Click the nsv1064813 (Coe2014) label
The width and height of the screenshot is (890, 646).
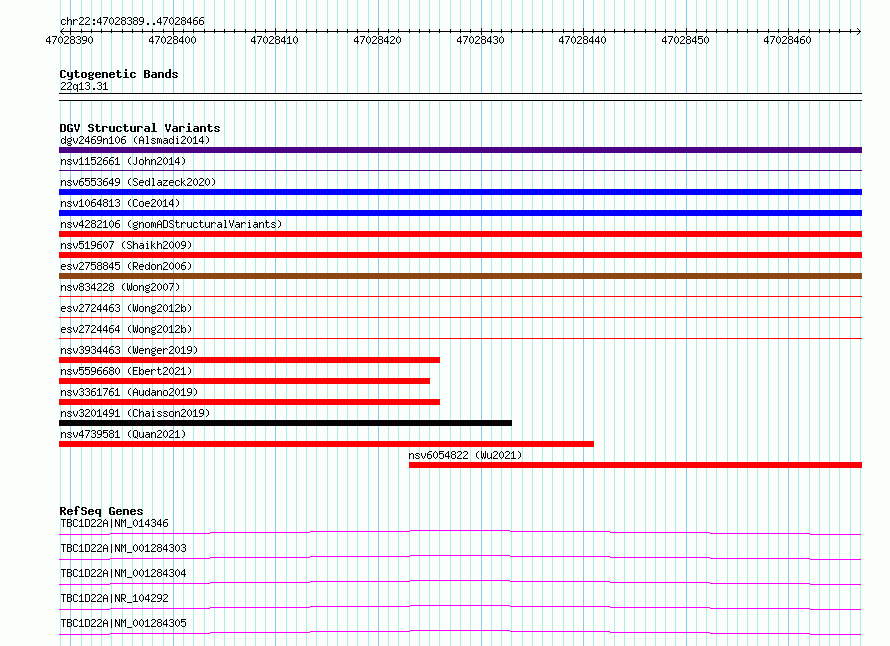120,203
